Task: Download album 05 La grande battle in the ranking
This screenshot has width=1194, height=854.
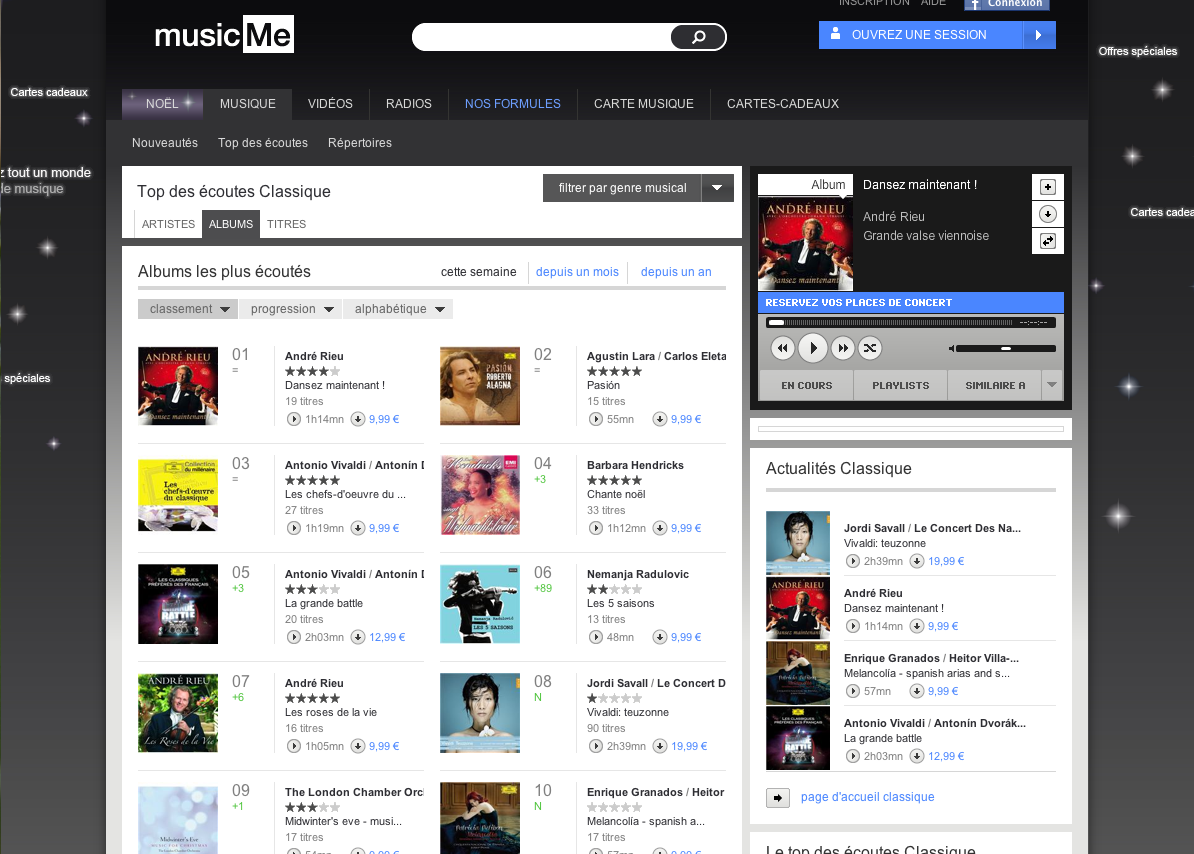Action: (358, 637)
